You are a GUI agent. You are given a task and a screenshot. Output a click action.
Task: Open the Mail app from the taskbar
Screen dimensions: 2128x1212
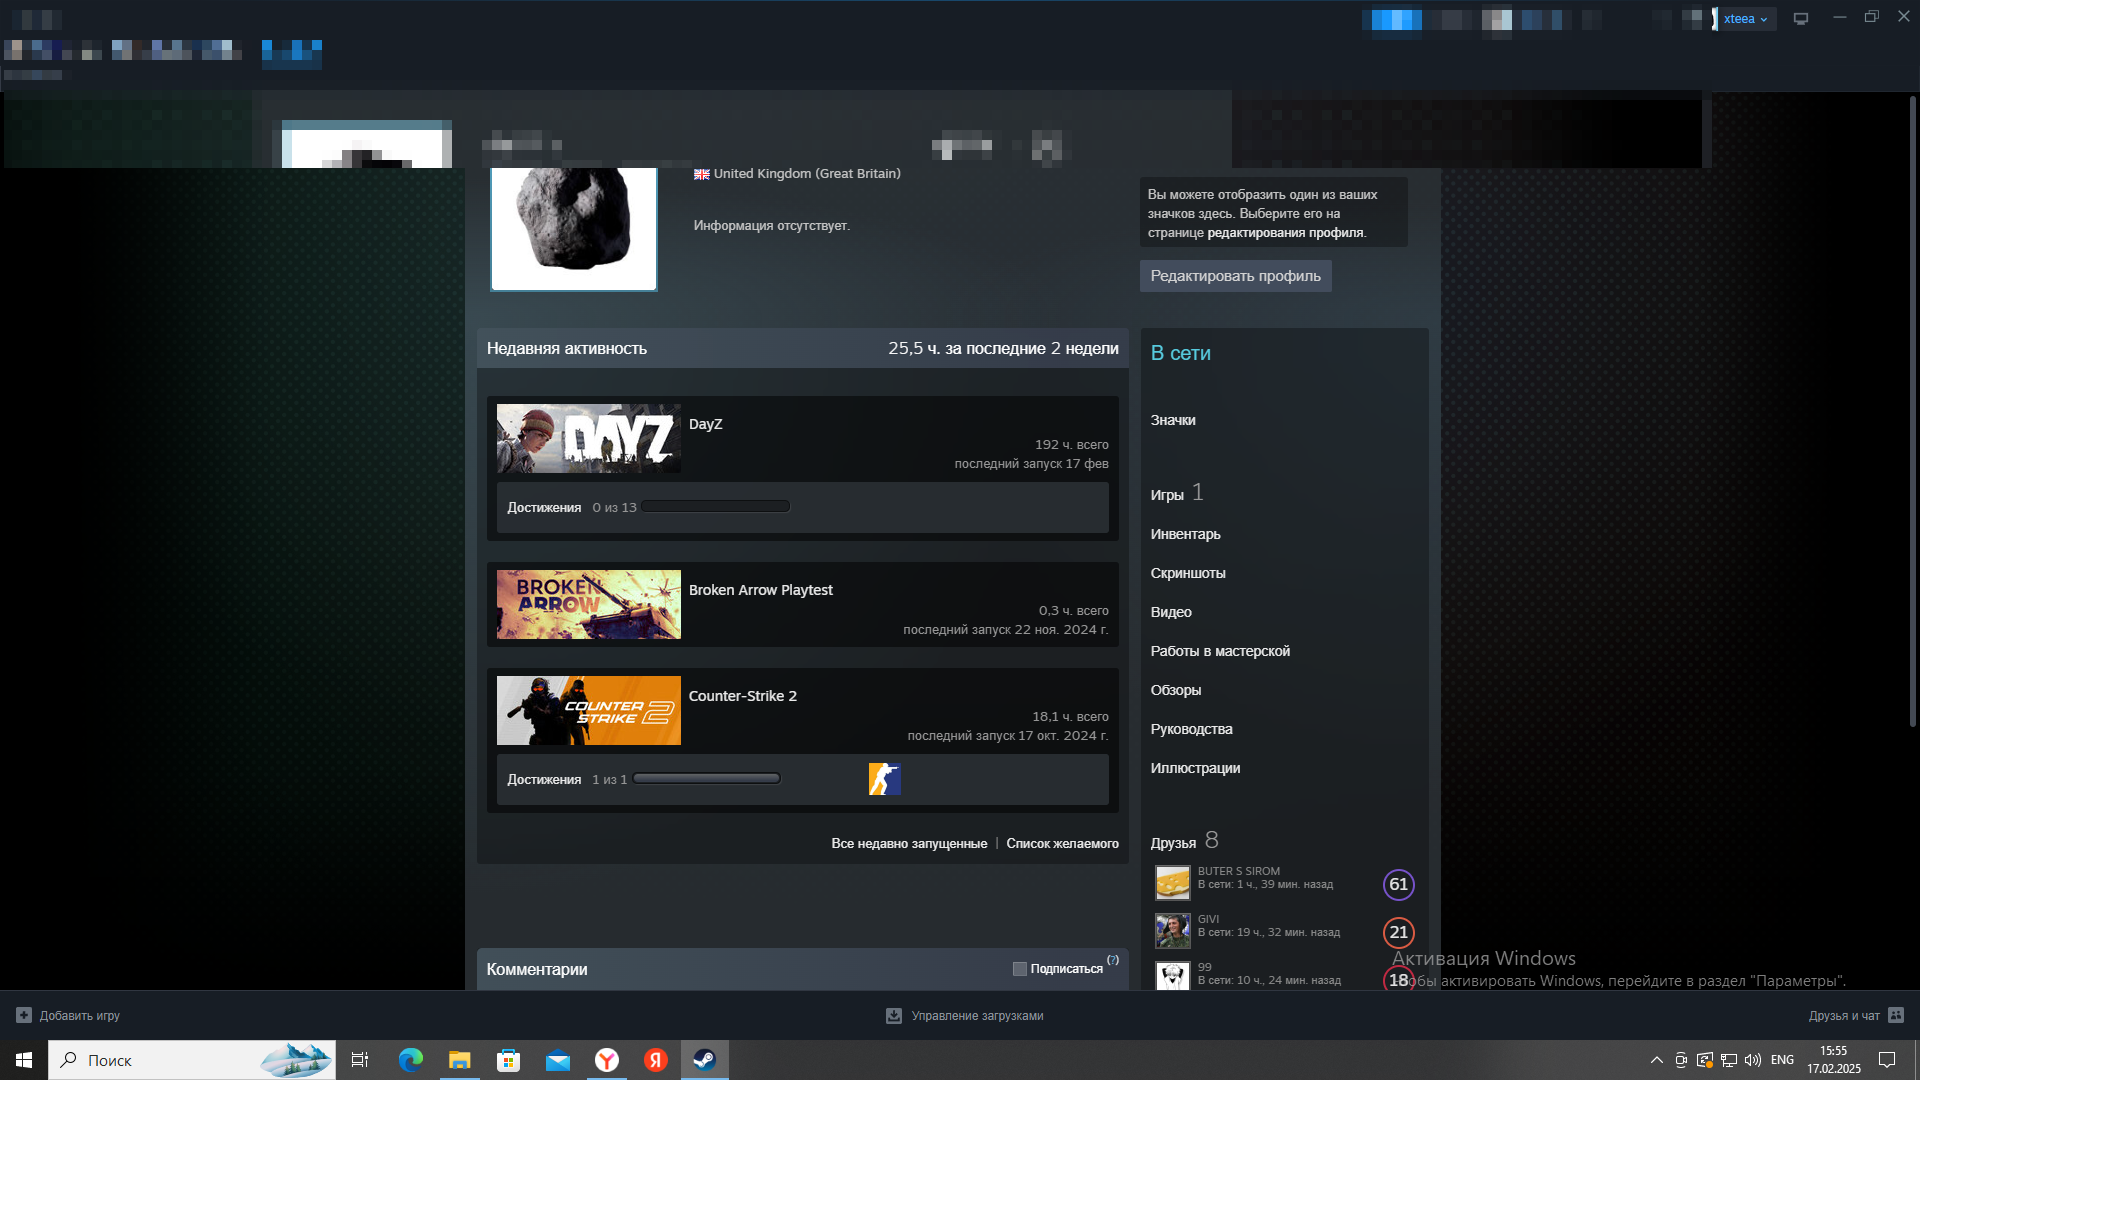point(558,1060)
